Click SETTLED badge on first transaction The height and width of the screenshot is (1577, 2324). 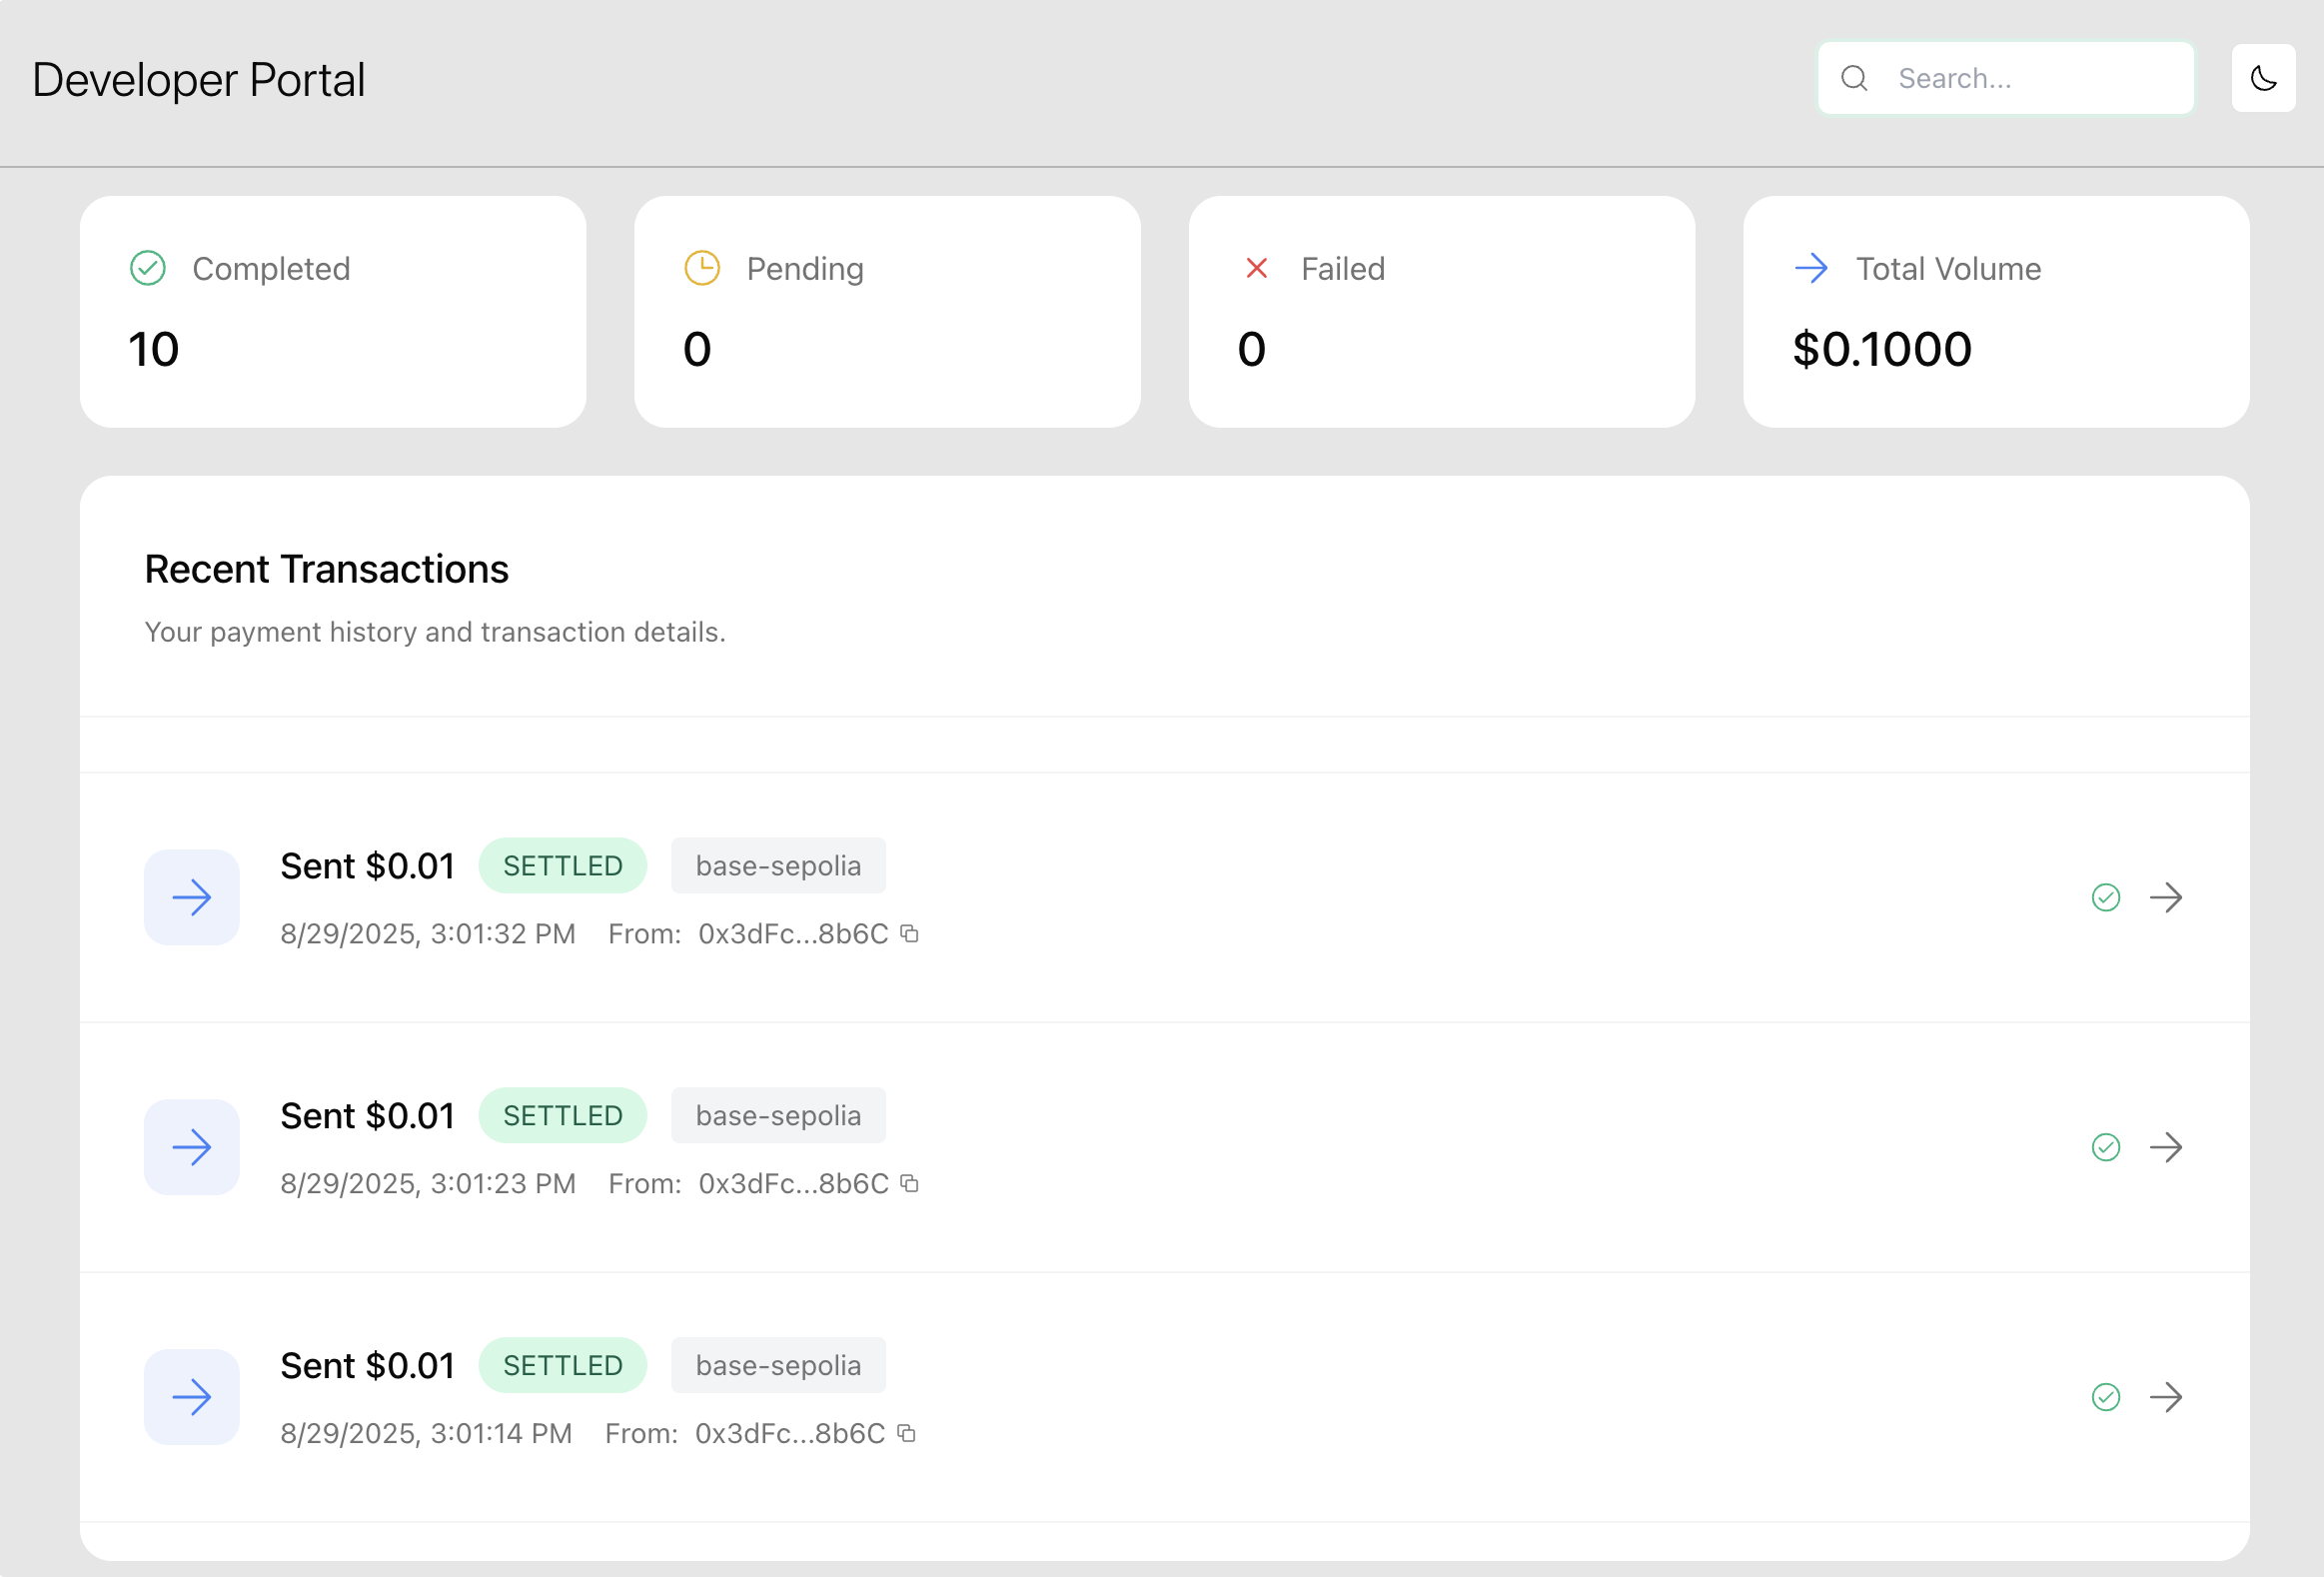[562, 866]
